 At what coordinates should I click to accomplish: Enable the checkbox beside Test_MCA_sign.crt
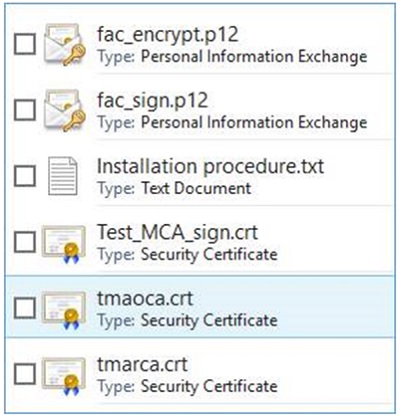(x=25, y=242)
